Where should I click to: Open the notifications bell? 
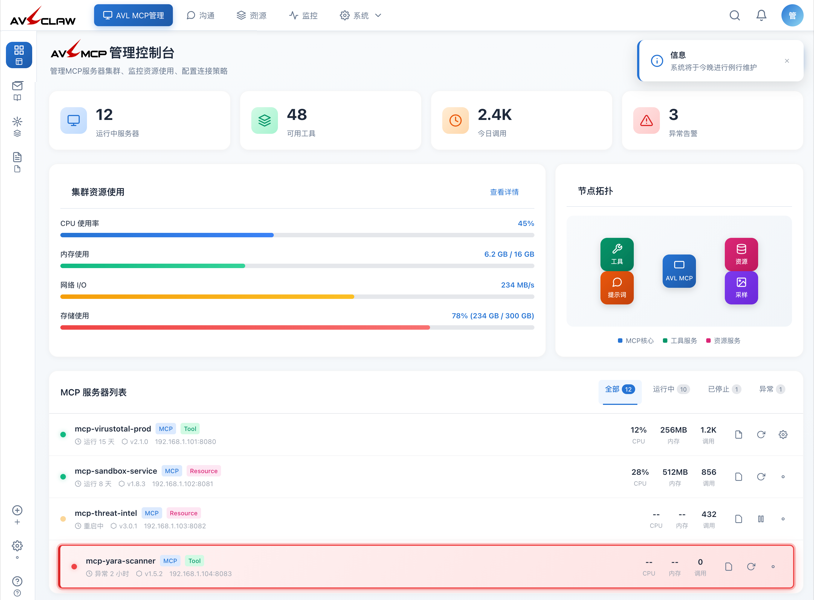(761, 16)
